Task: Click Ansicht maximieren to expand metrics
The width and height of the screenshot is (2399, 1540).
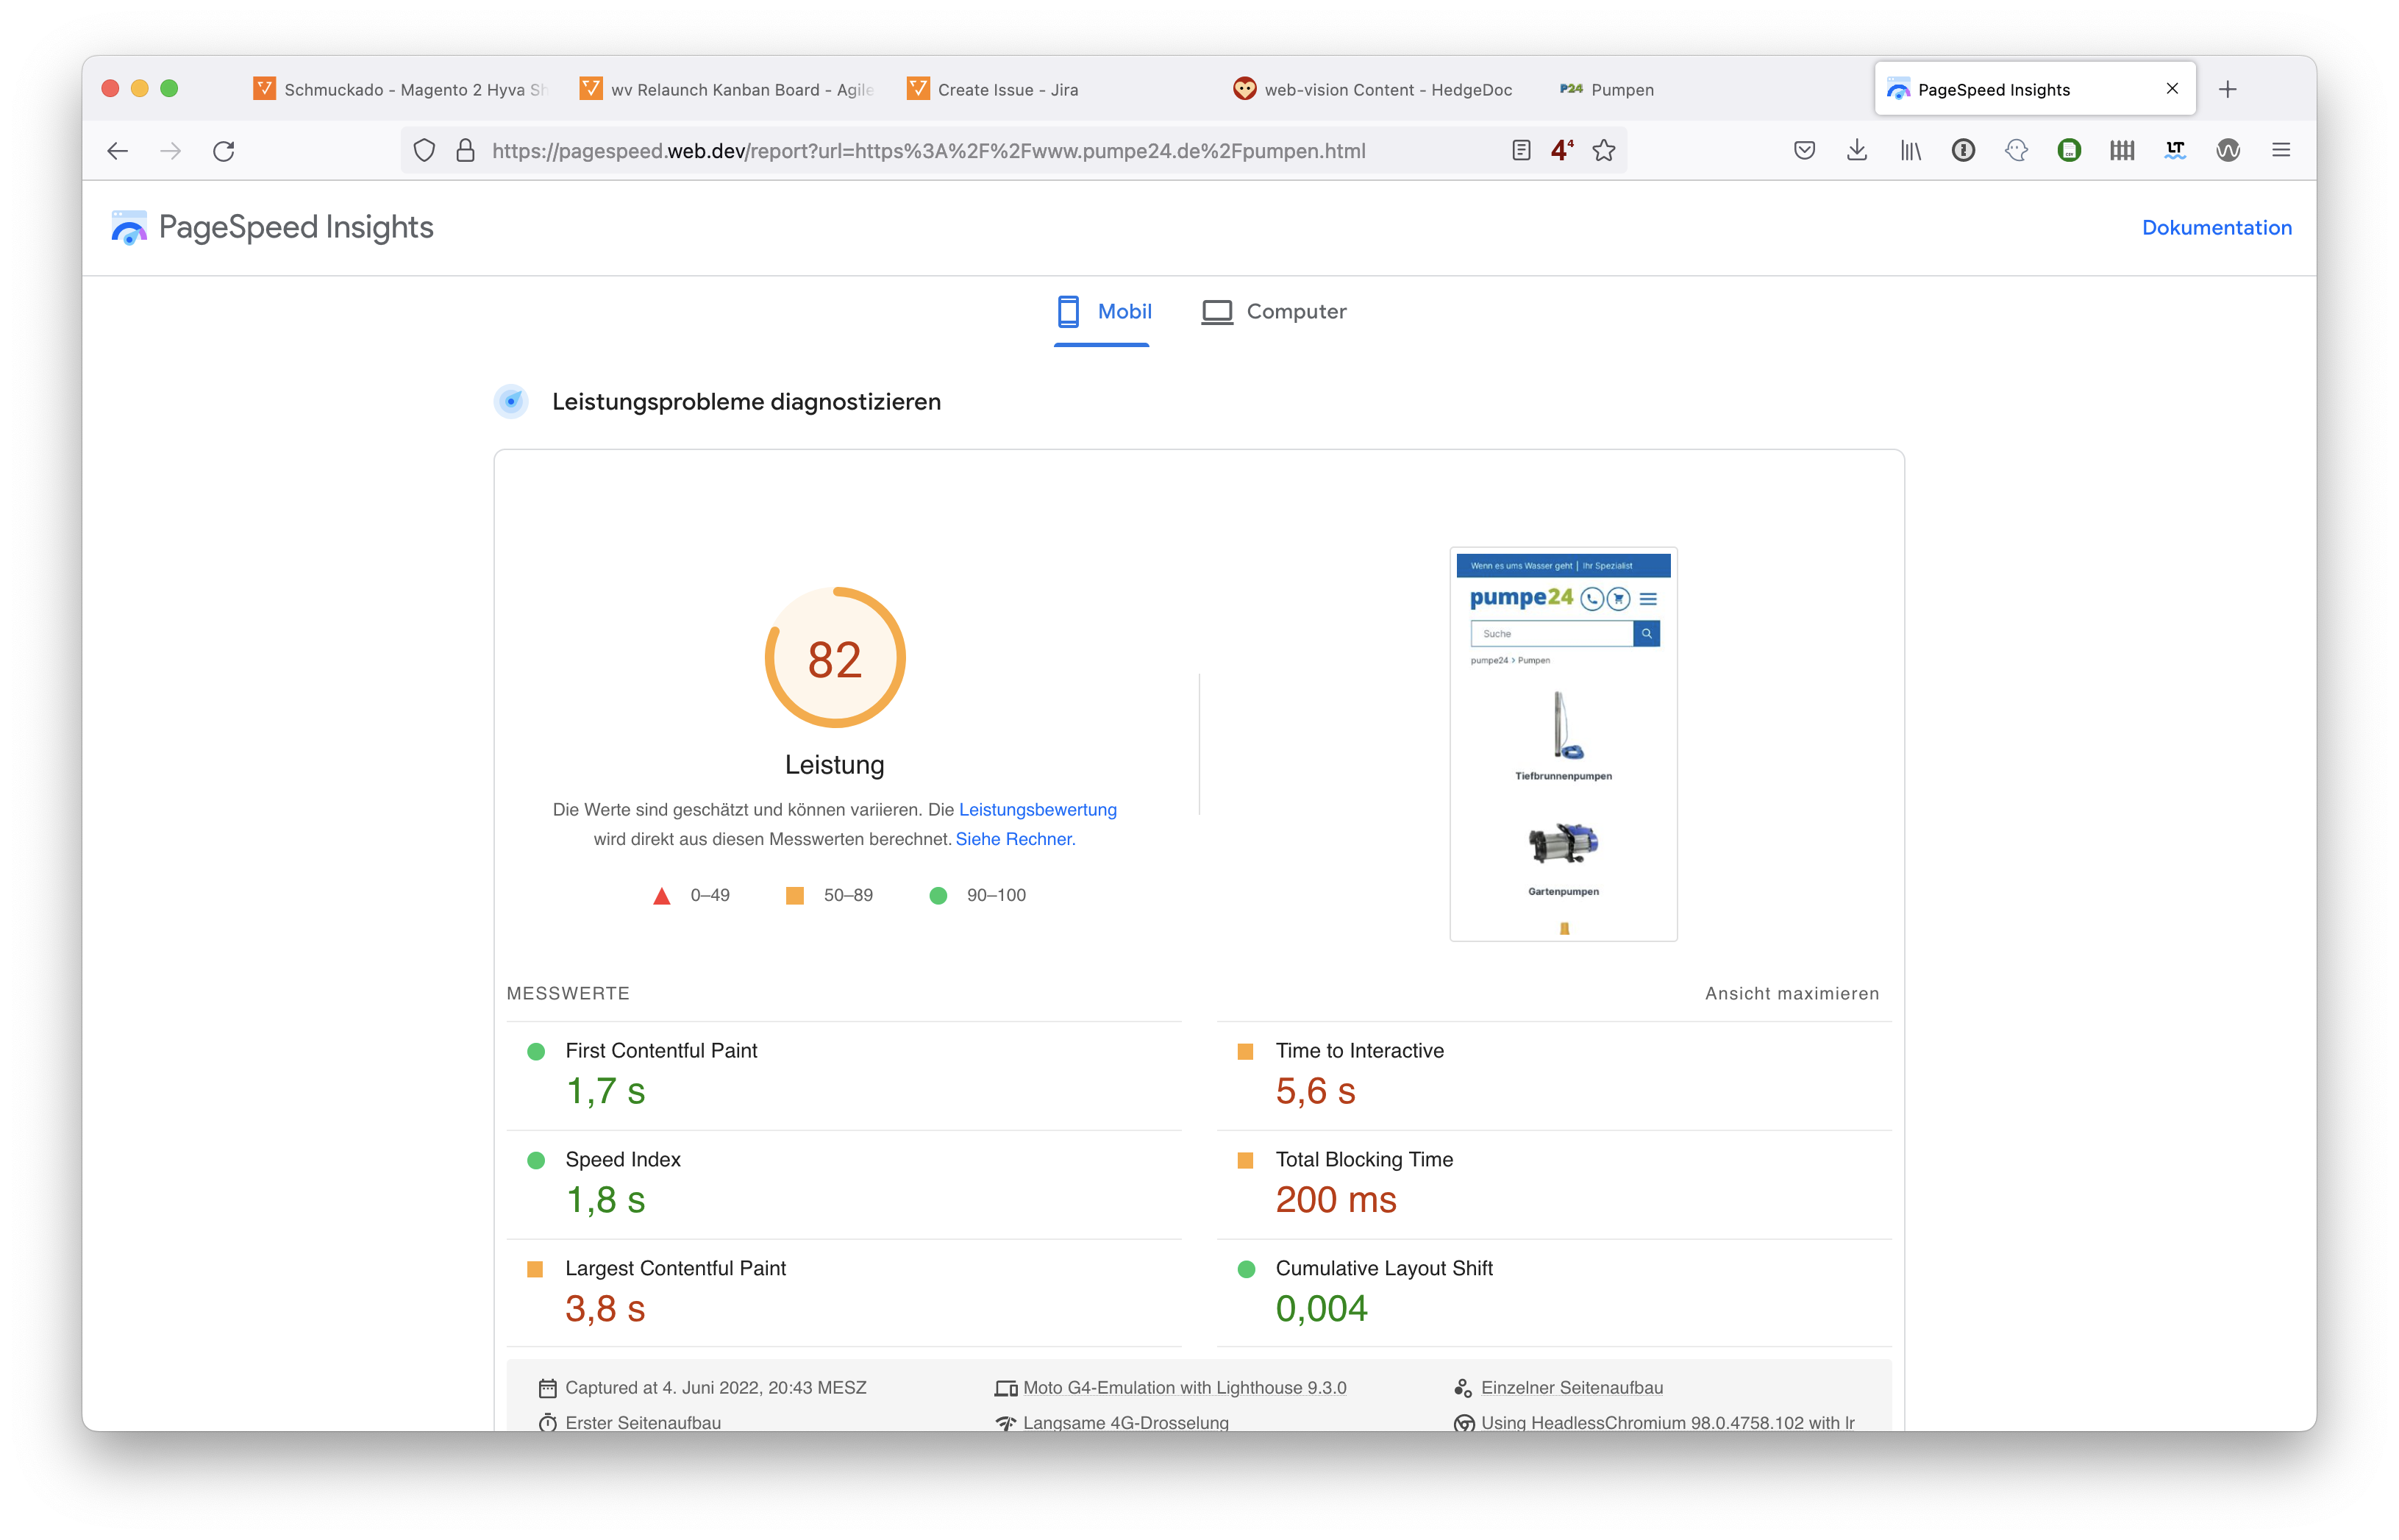Action: 1792,991
